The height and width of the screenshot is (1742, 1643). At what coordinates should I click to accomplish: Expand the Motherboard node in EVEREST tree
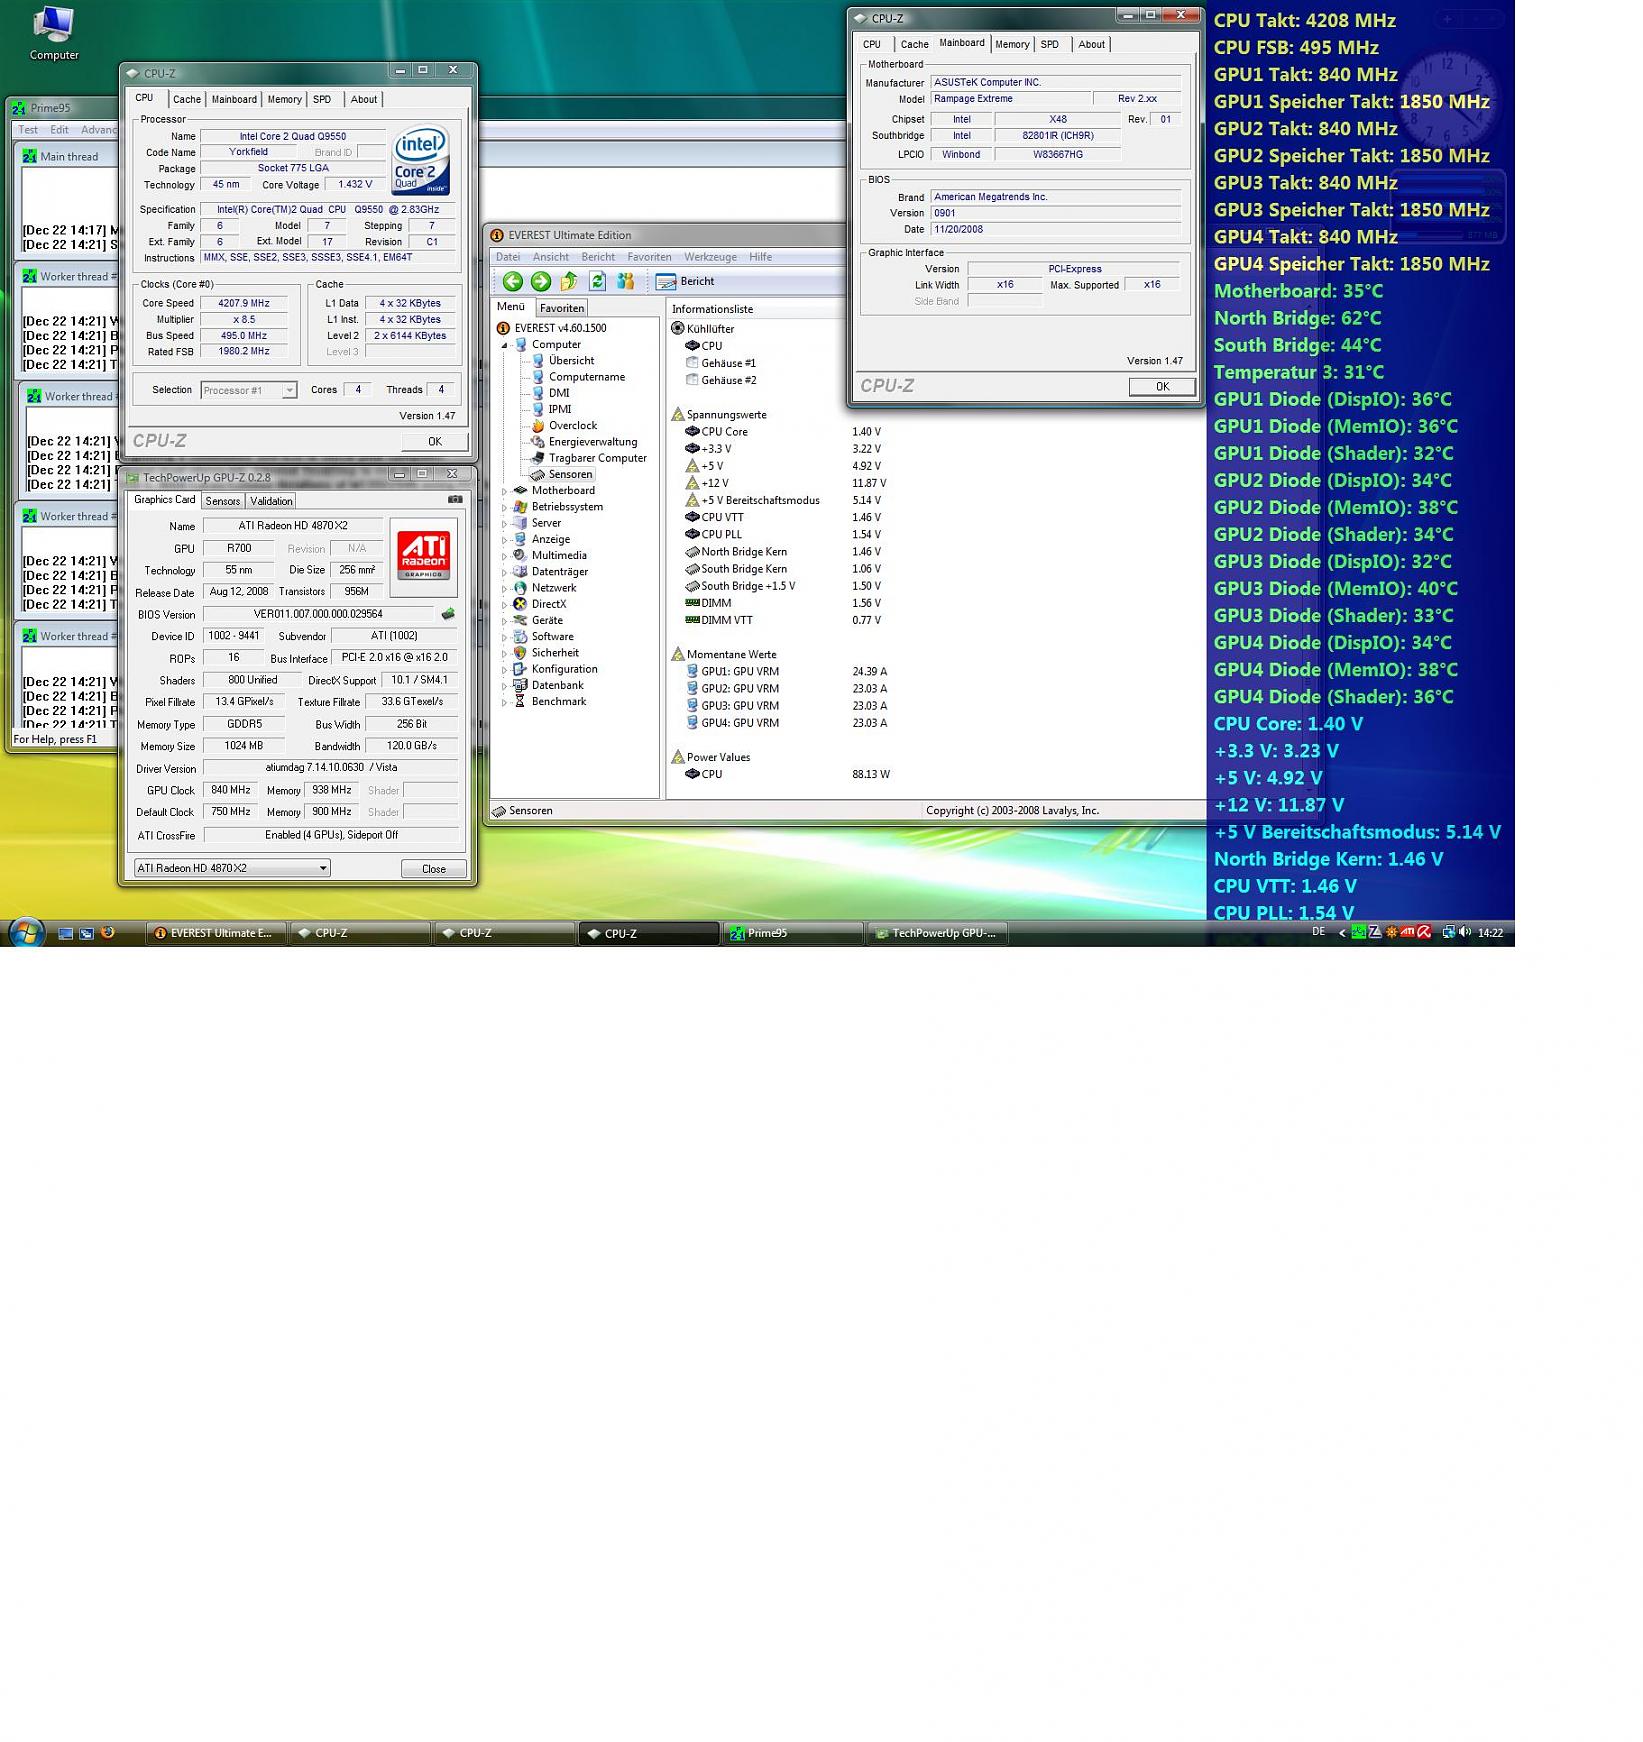click(504, 491)
